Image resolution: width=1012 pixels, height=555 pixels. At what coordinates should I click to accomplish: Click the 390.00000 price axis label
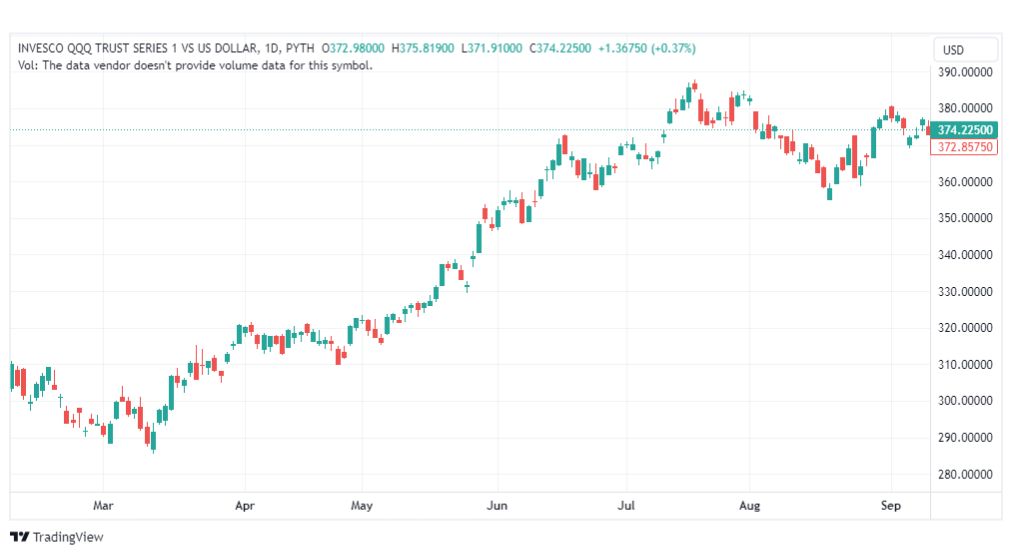tap(965, 72)
